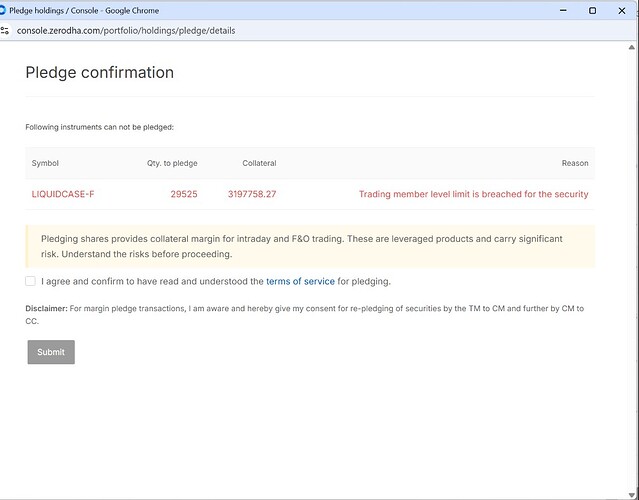
Task: Click the 'Following instruments can not be pledged' text
Action: (99, 127)
